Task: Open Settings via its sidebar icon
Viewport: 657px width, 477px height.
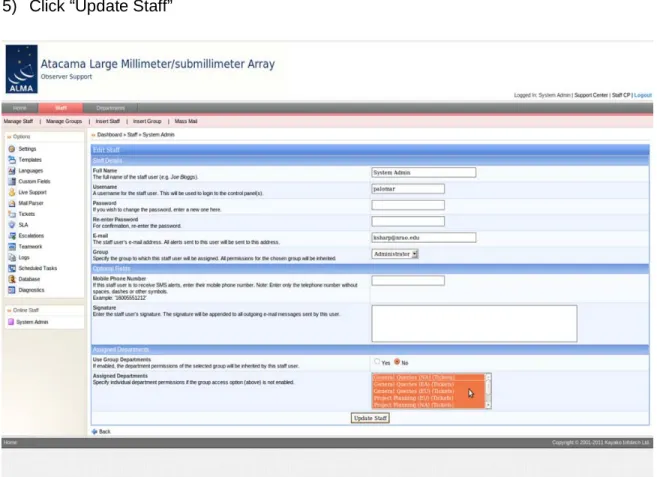Action: [12, 149]
